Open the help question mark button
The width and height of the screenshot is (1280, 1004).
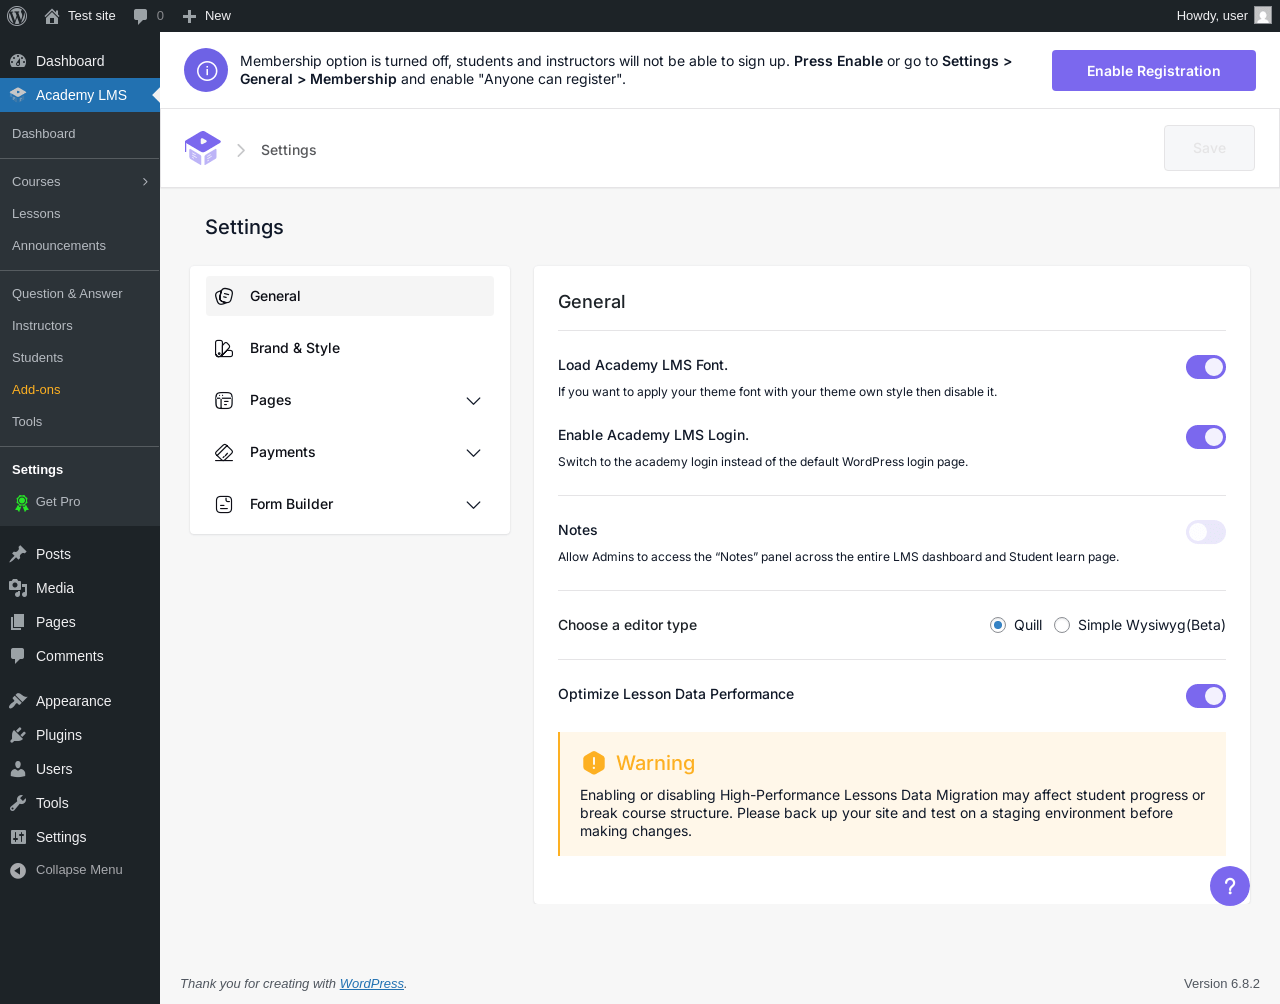click(1230, 886)
